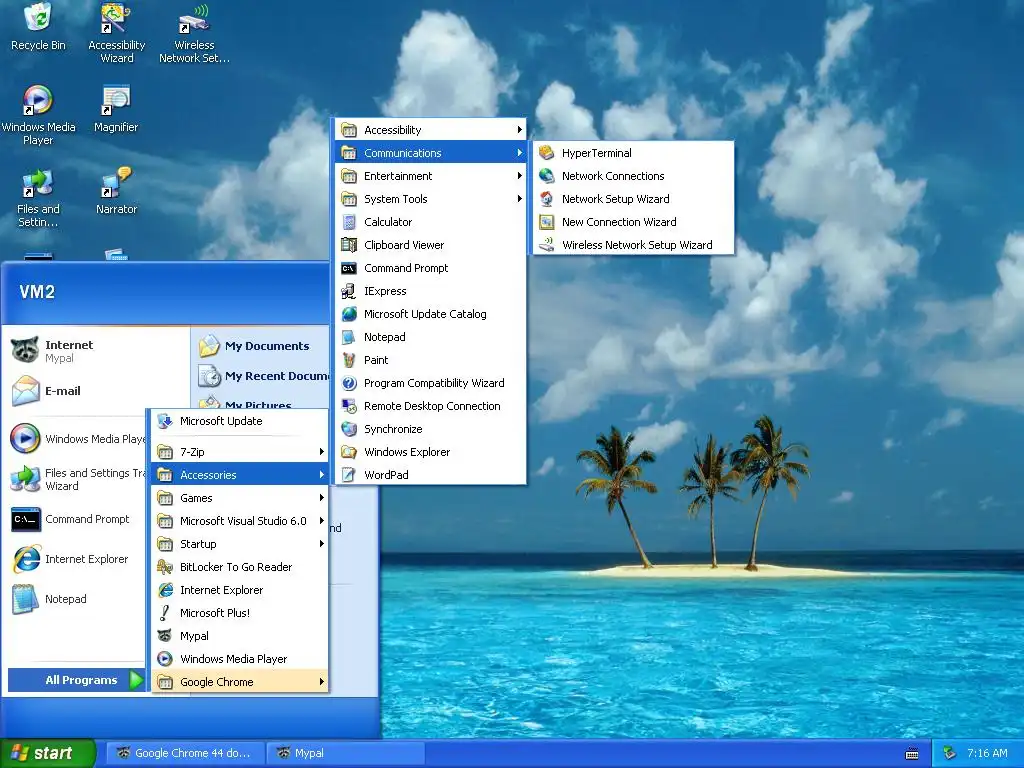Click the All Programs button
The image size is (1024, 768).
point(77,680)
